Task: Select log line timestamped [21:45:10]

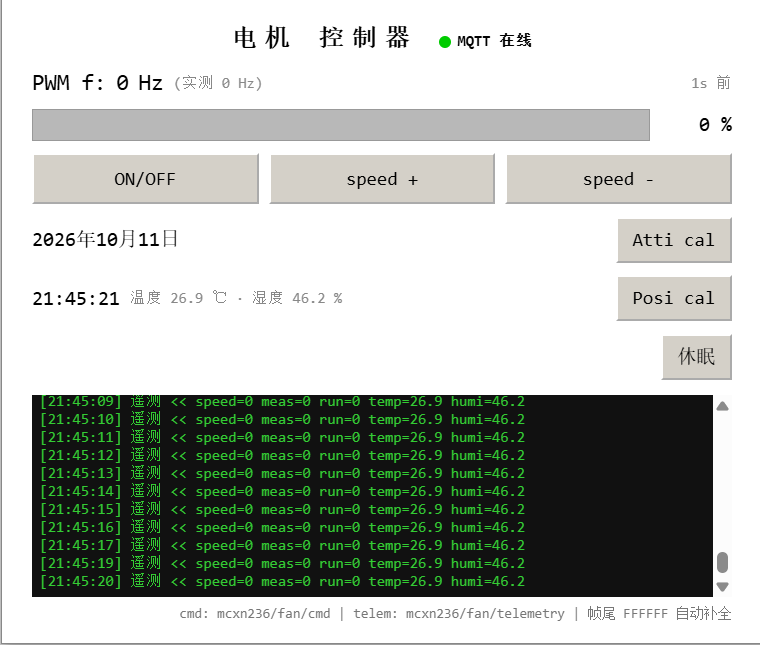Action: click(282, 419)
